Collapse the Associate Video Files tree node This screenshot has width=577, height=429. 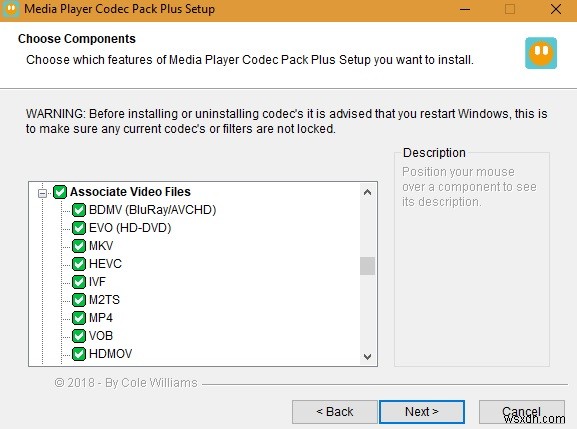coord(43,192)
